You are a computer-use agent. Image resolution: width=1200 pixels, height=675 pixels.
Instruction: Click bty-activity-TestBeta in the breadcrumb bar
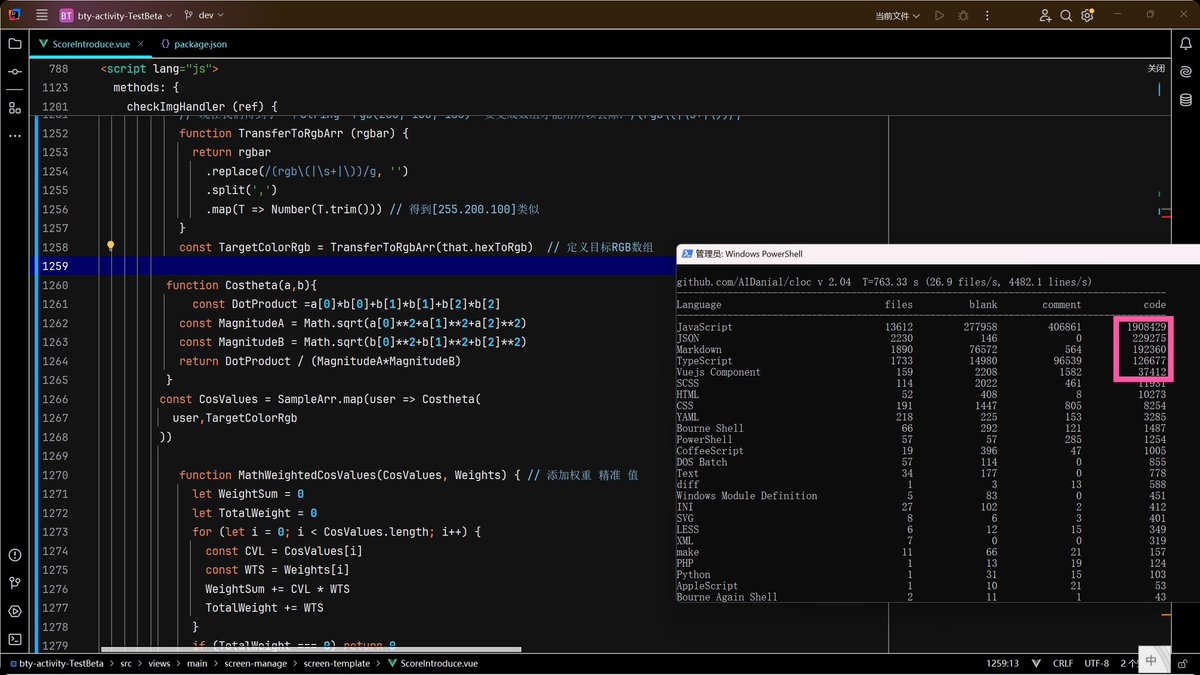click(x=56, y=663)
